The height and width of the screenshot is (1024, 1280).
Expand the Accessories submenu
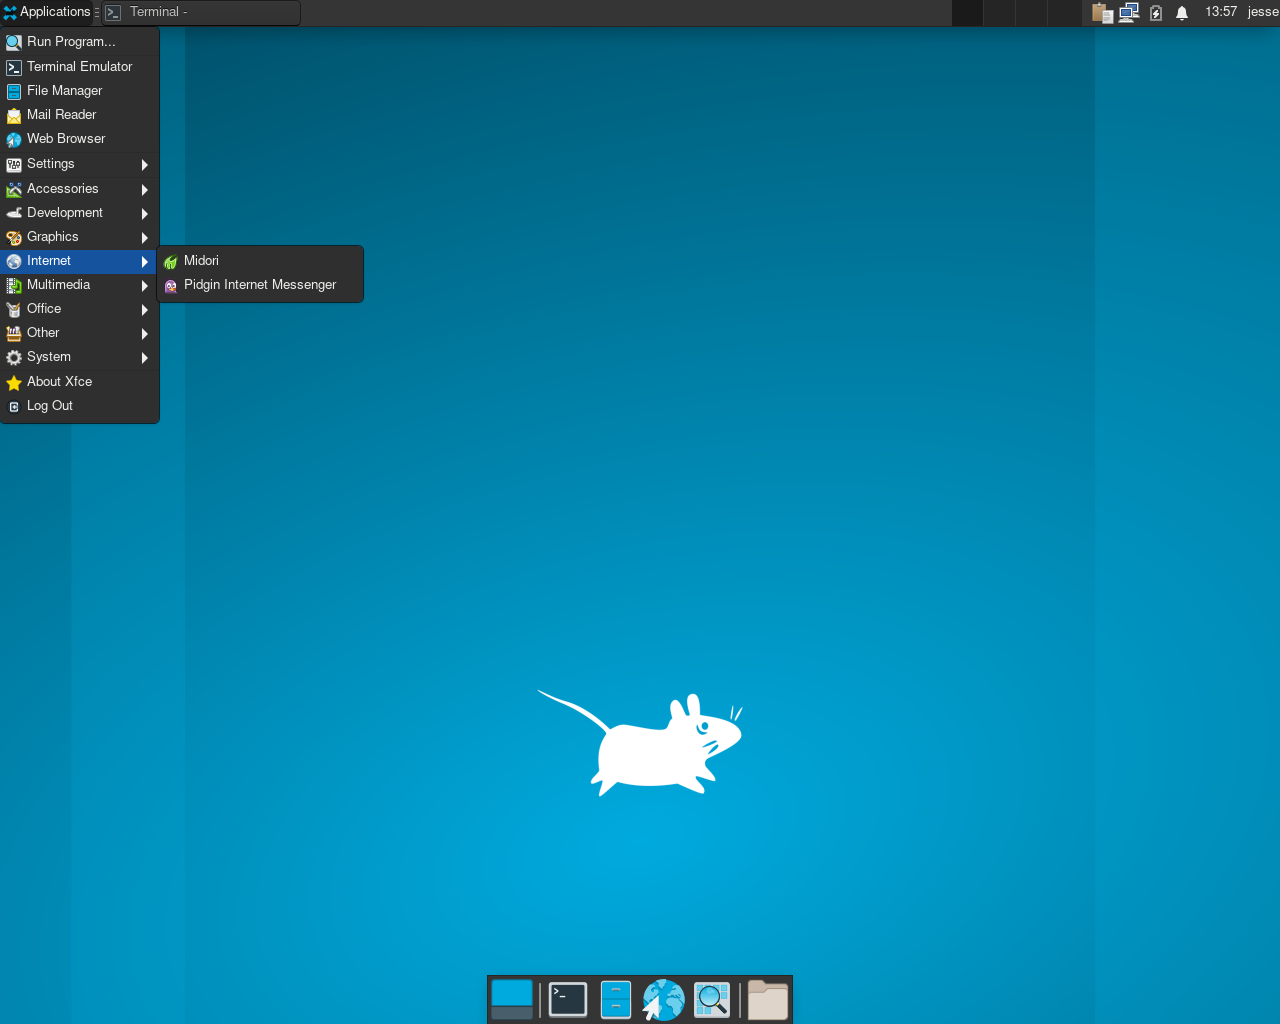79,189
